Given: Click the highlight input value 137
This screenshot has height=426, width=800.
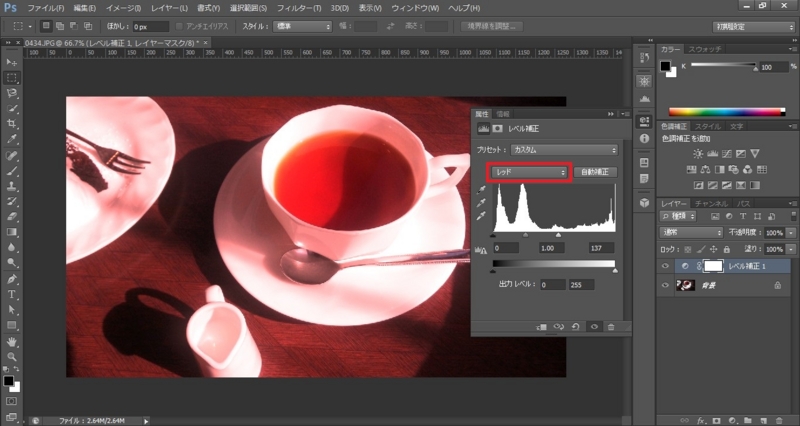Looking at the screenshot, I should click(601, 248).
